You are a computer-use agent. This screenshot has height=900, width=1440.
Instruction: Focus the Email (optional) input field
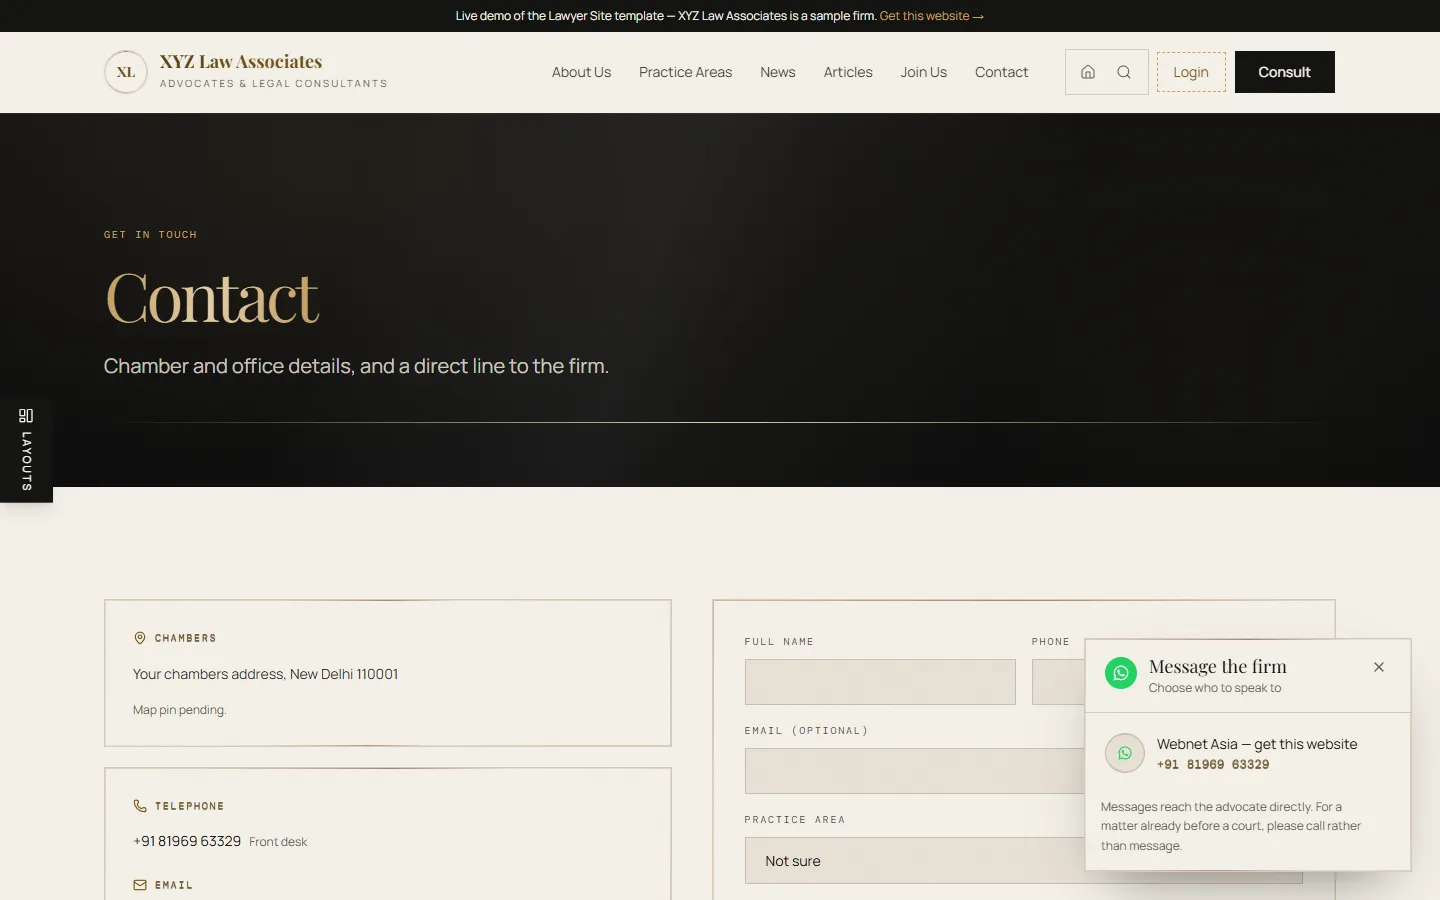(x=1024, y=771)
